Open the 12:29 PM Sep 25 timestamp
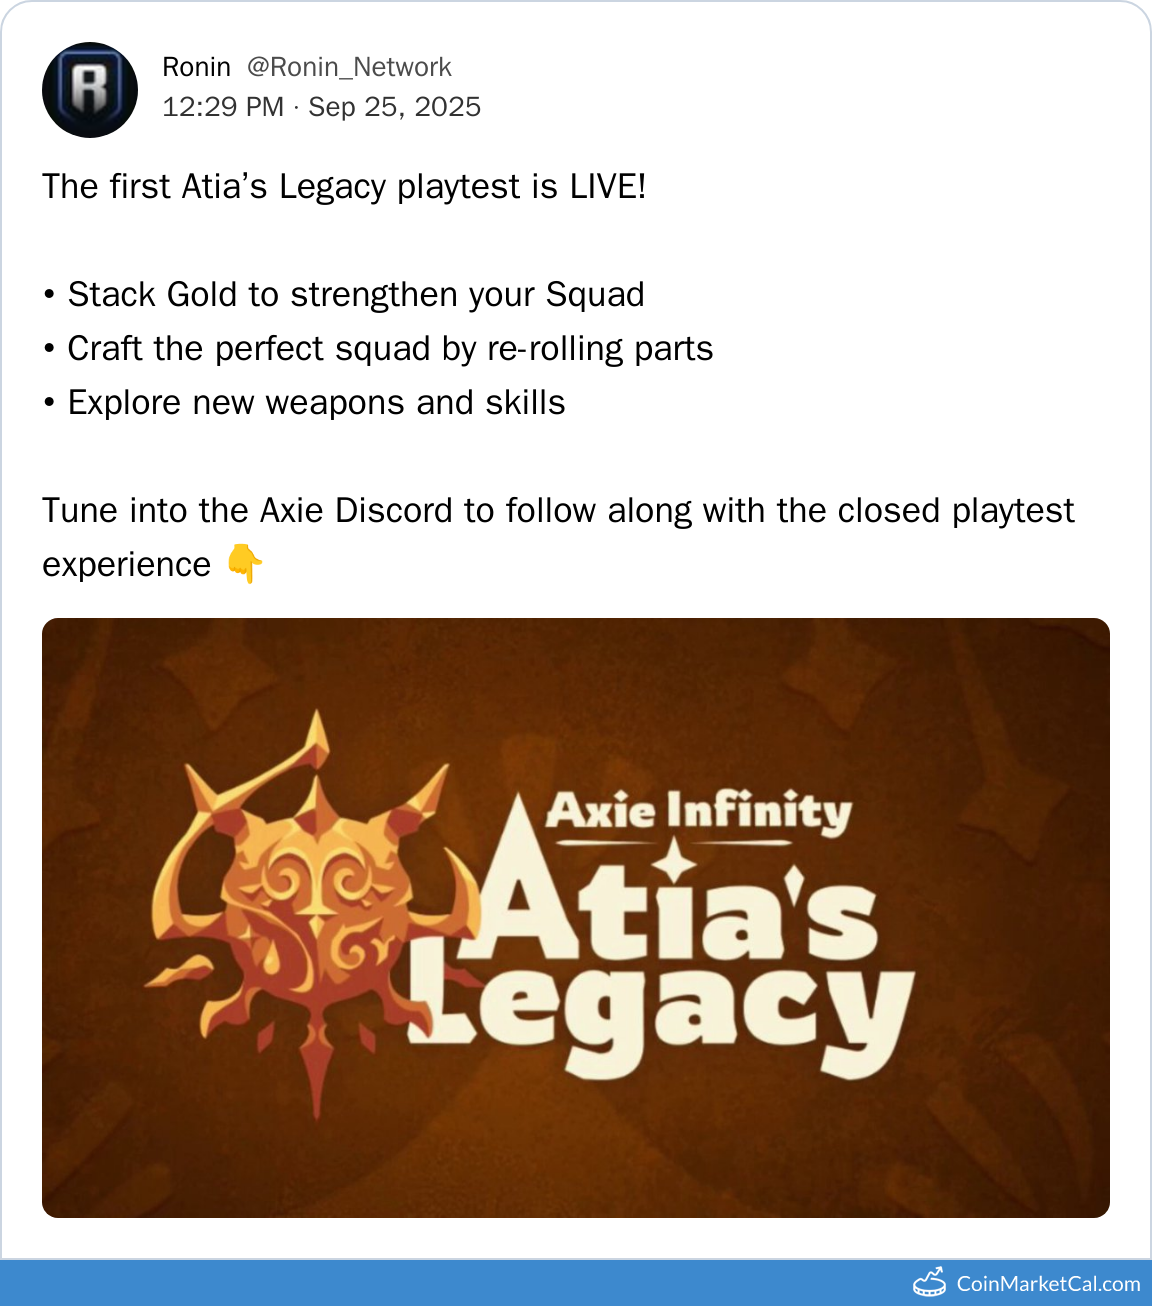 (x=321, y=107)
